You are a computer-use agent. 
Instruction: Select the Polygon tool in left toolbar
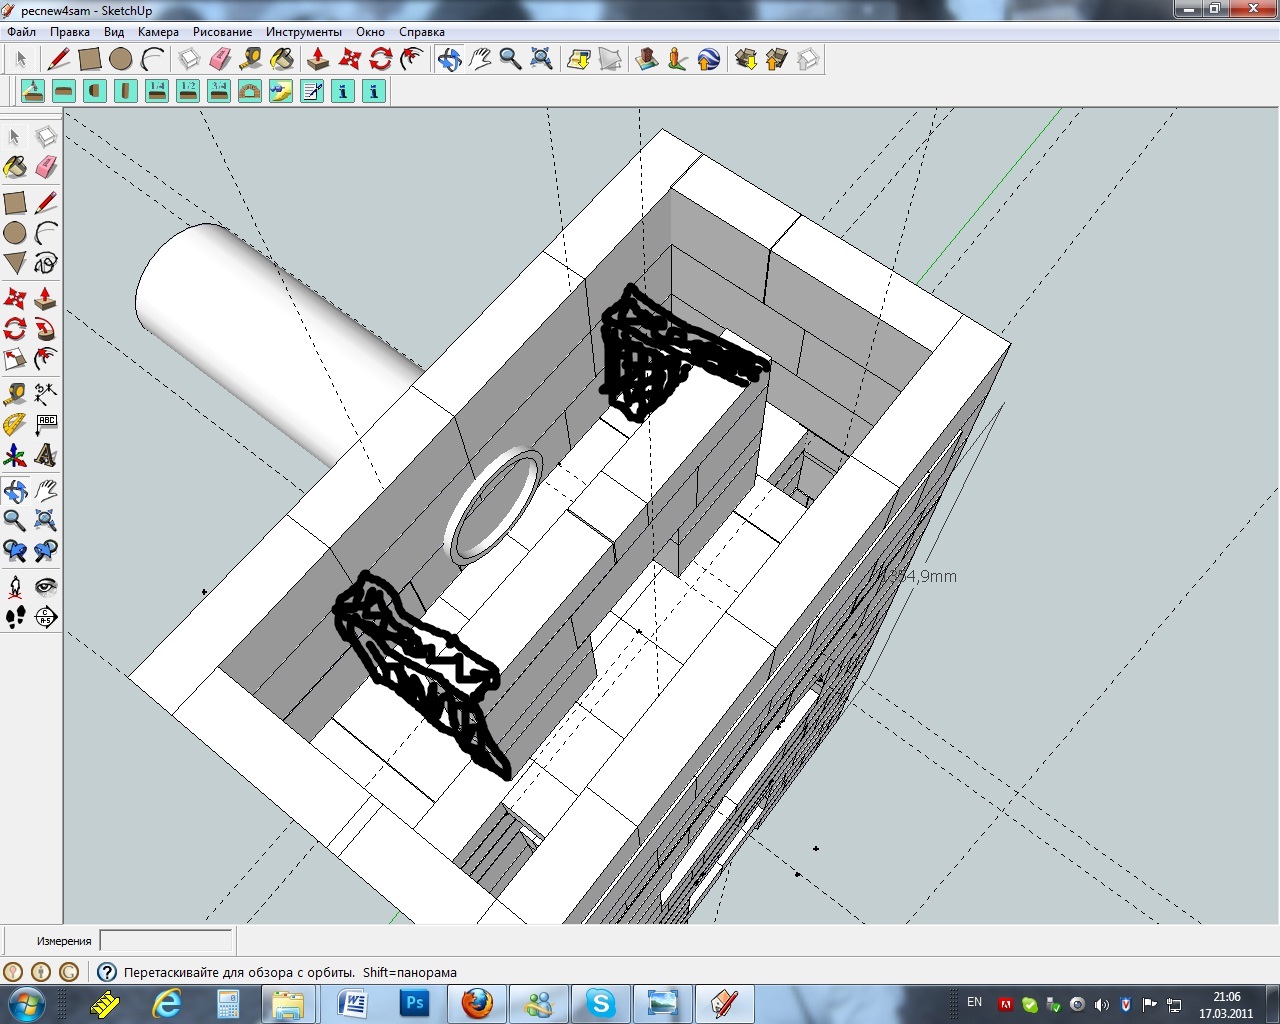15,263
